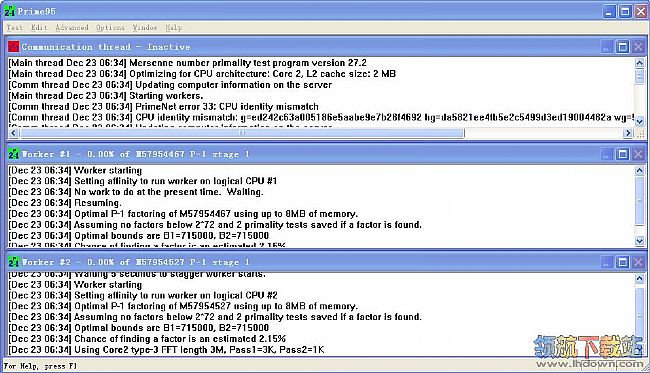The width and height of the screenshot is (650, 373).
Task: Open the Options menu
Action: point(110,27)
